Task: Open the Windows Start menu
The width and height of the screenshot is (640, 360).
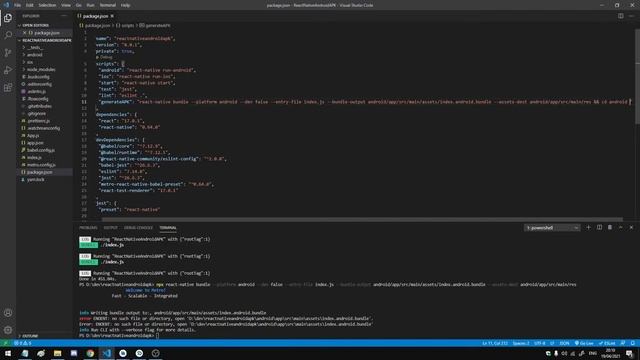Action: (8, 353)
